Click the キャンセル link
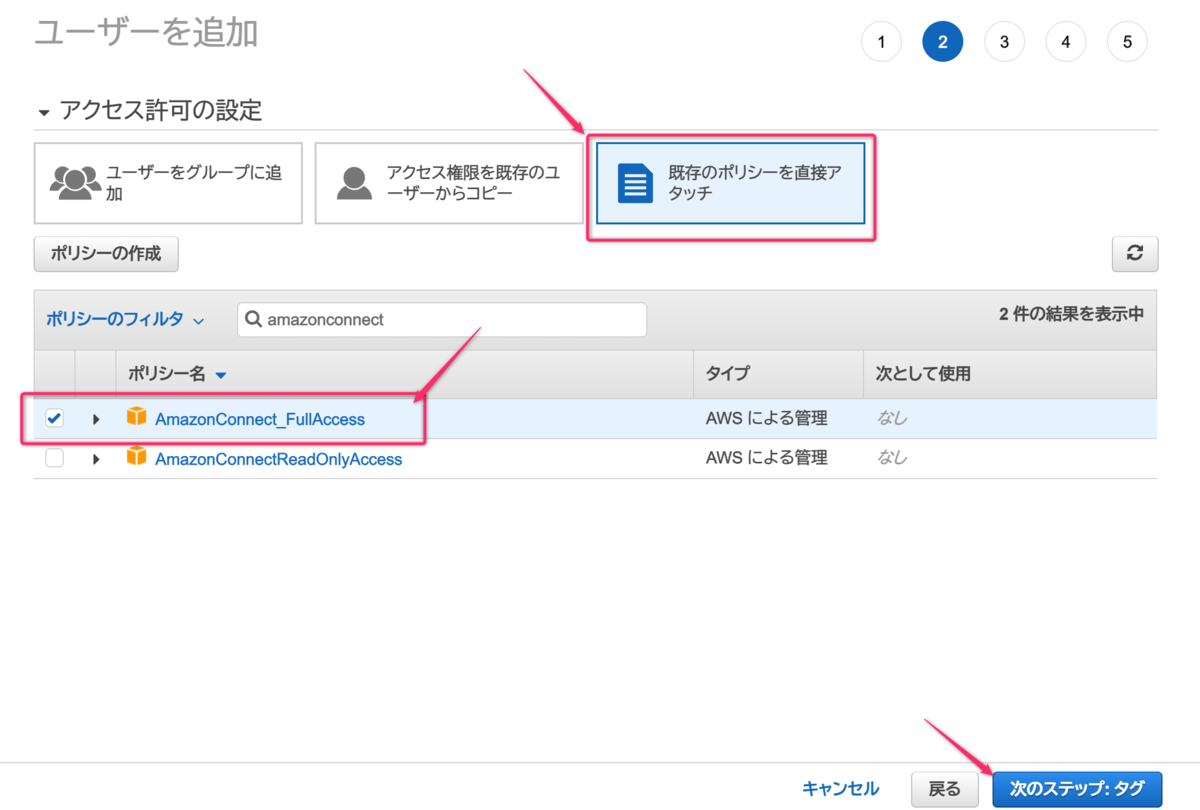Viewport: 1200px width, 810px height. coord(841,789)
